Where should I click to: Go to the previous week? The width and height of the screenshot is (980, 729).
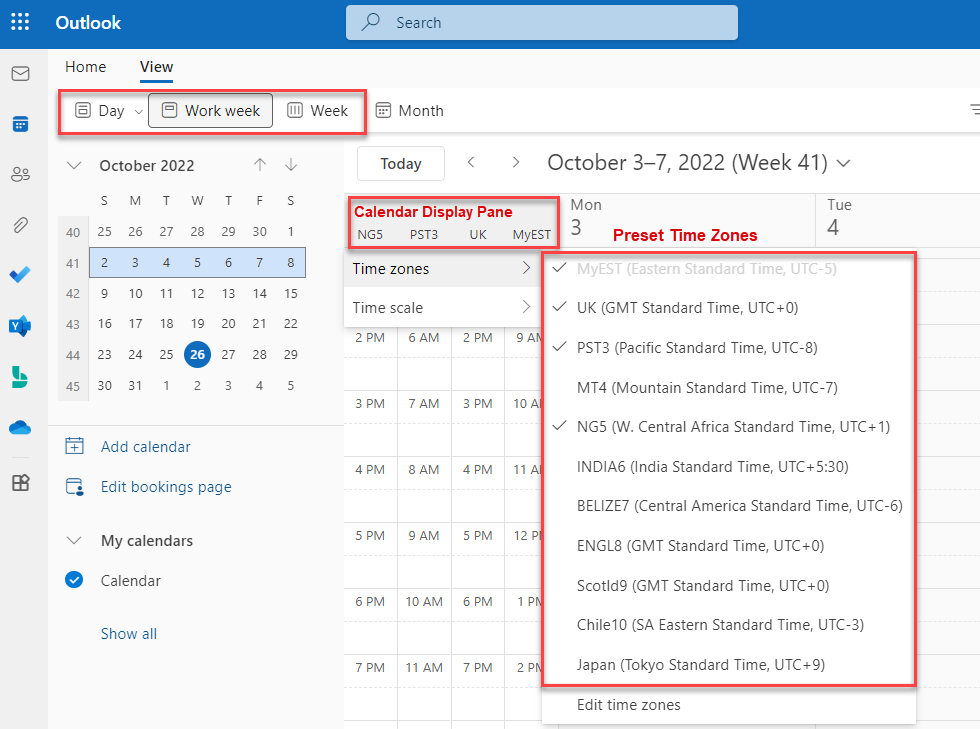tap(471, 163)
